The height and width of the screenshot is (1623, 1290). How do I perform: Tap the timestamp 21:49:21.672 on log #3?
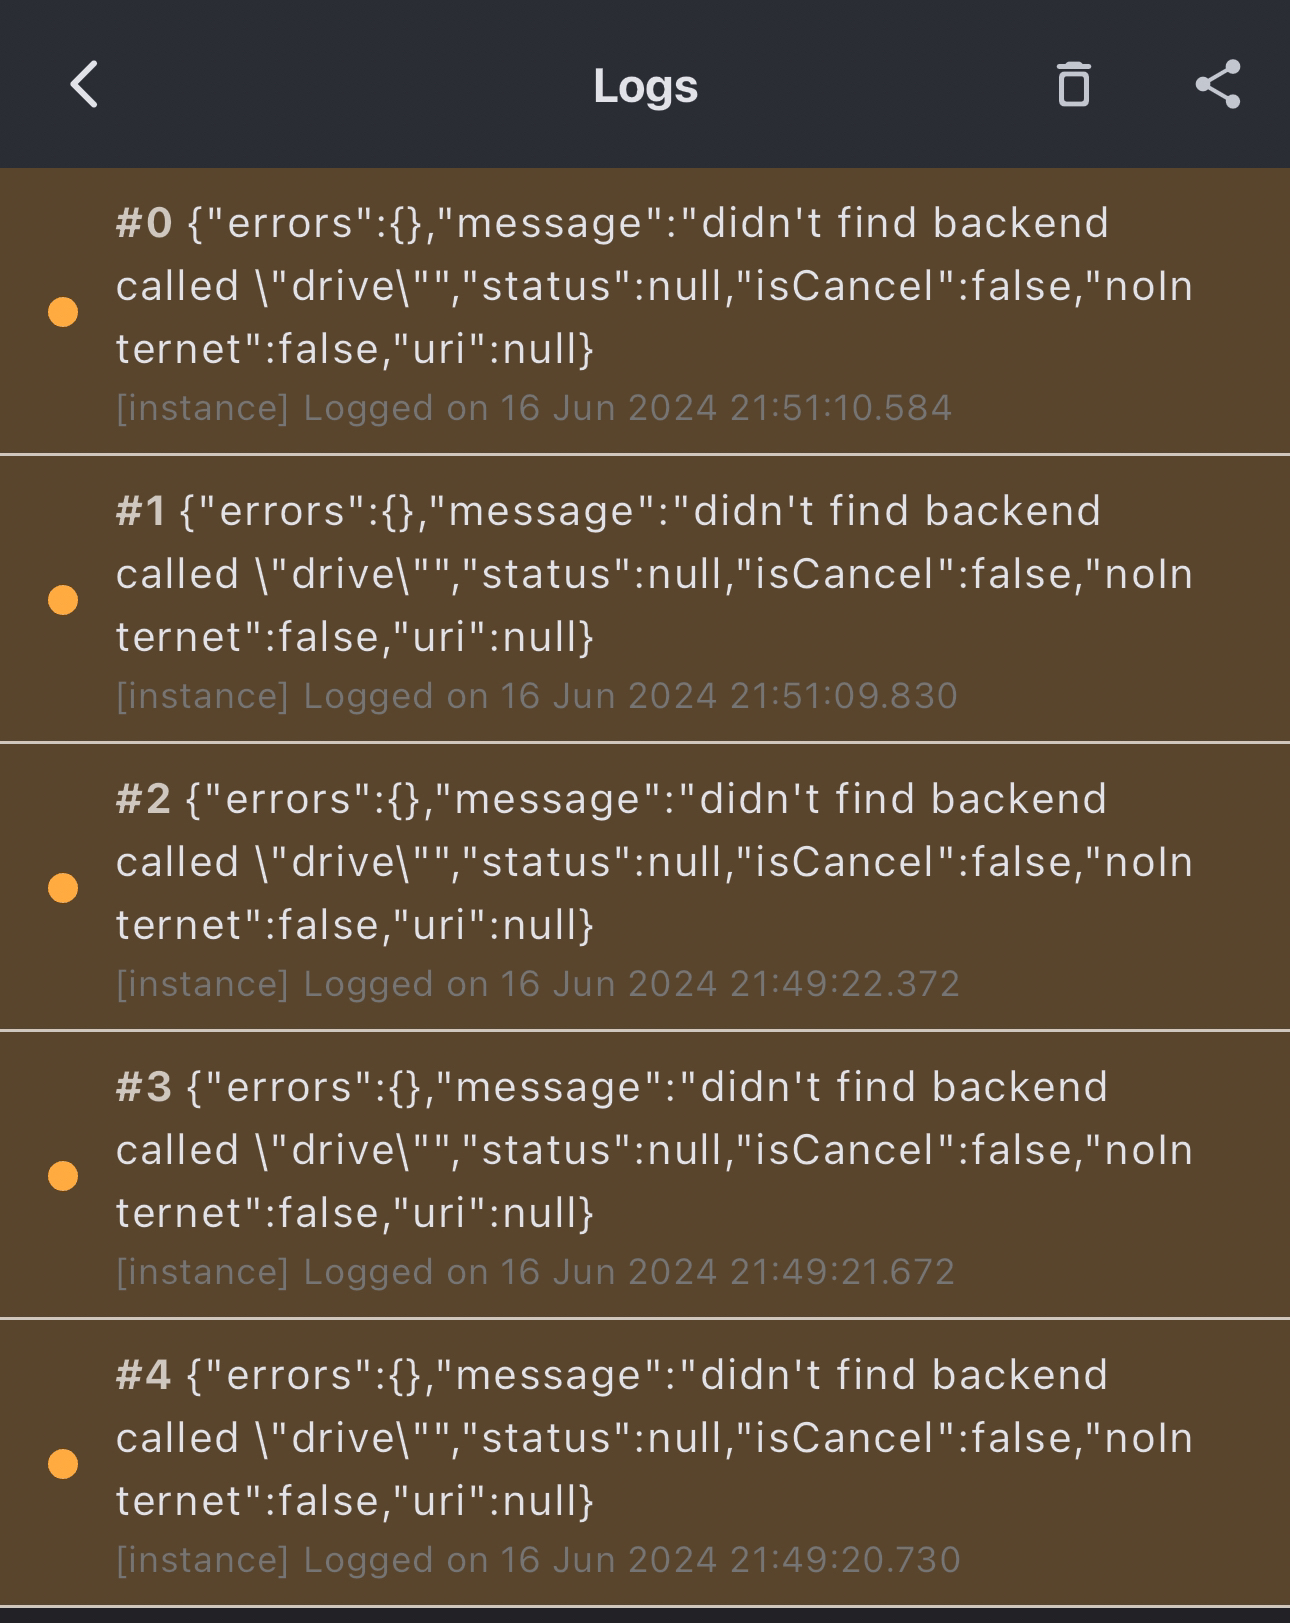842,1272
